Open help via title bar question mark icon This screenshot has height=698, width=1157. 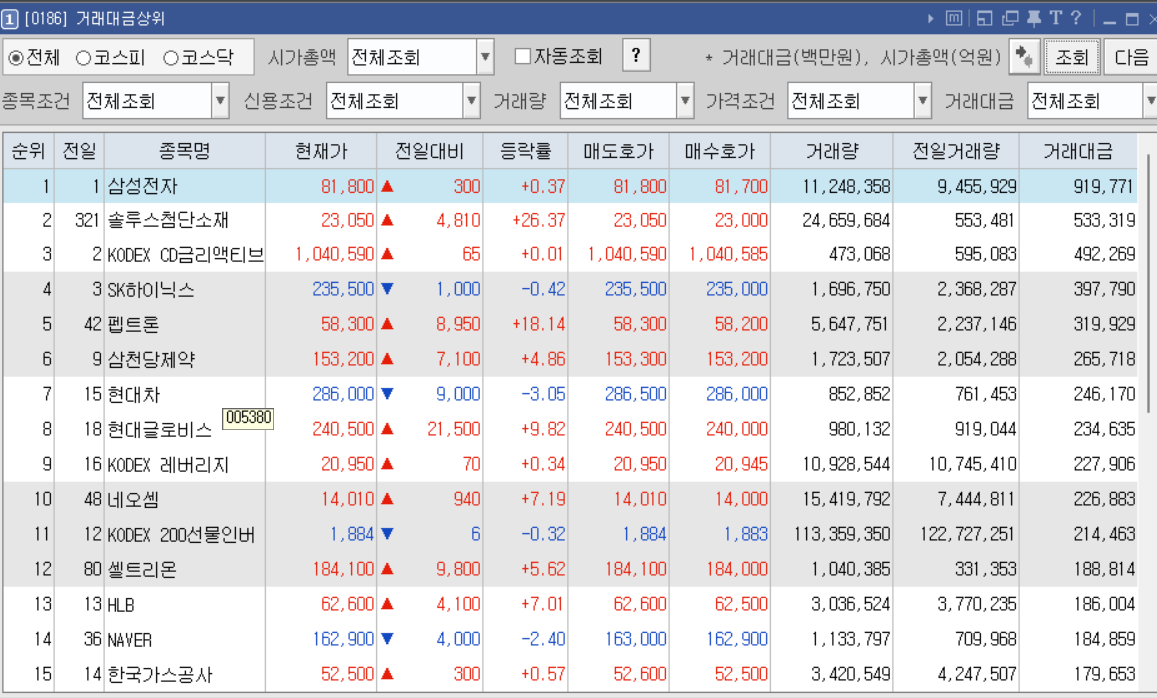[1077, 18]
